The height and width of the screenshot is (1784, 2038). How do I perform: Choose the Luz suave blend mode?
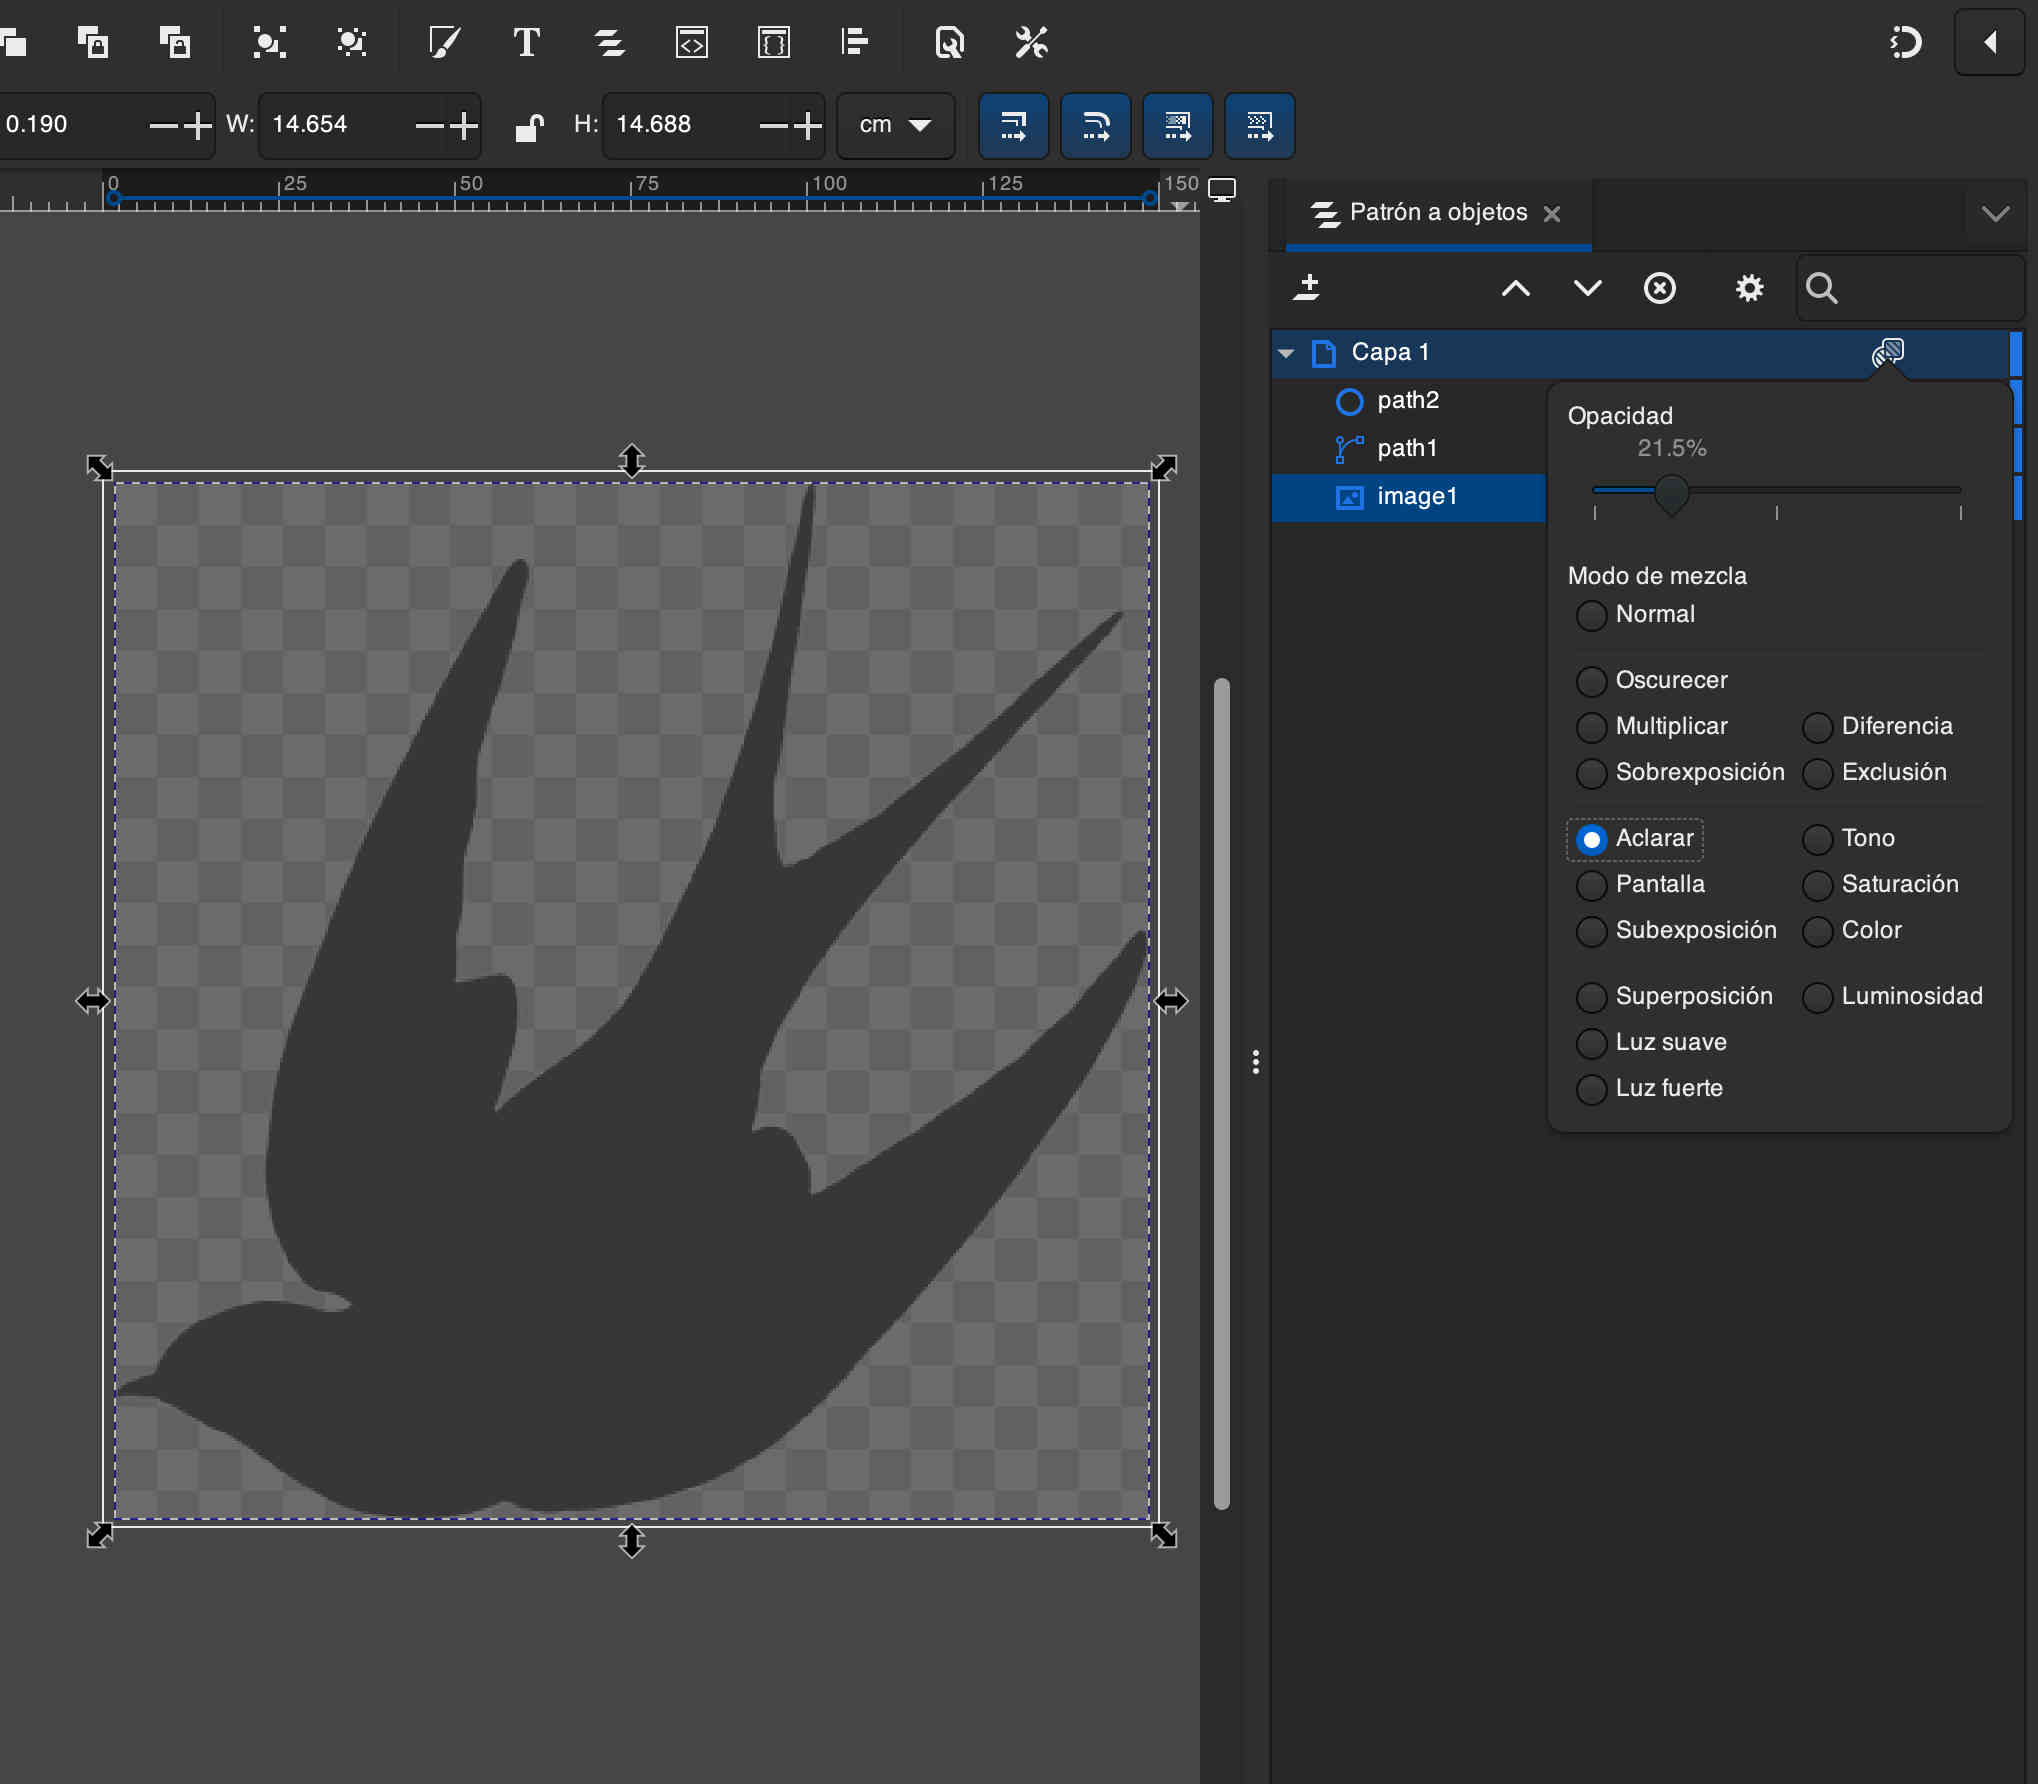(1652, 1043)
